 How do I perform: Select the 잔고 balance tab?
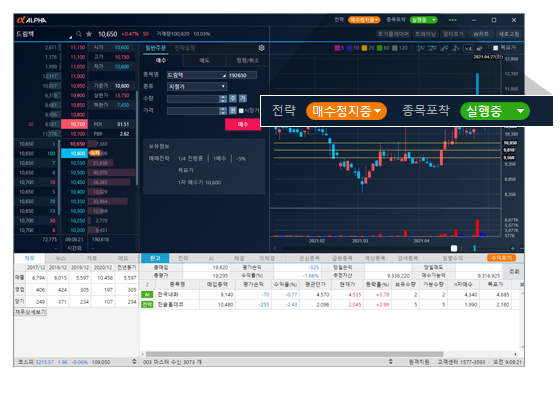point(155,258)
